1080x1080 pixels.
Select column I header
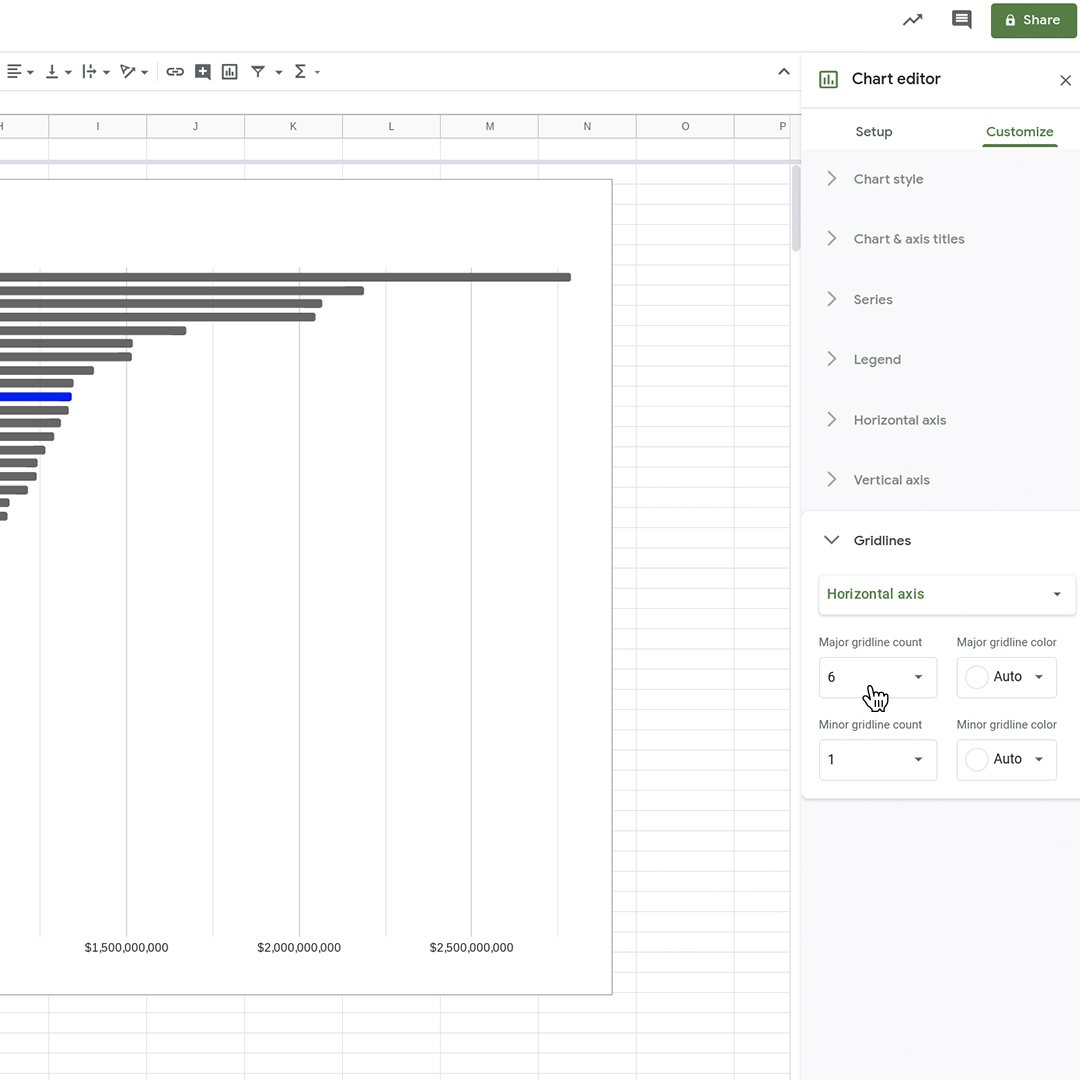98,127
